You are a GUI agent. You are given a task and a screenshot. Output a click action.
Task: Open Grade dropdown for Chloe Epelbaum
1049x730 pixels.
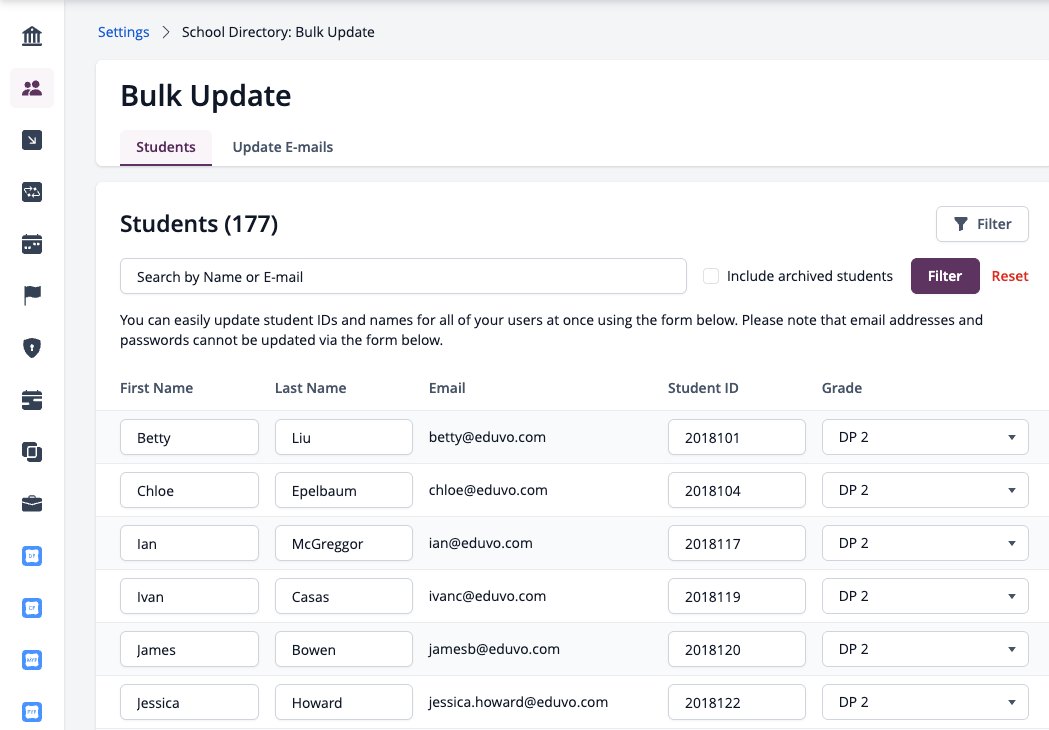pyautogui.click(x=925, y=490)
